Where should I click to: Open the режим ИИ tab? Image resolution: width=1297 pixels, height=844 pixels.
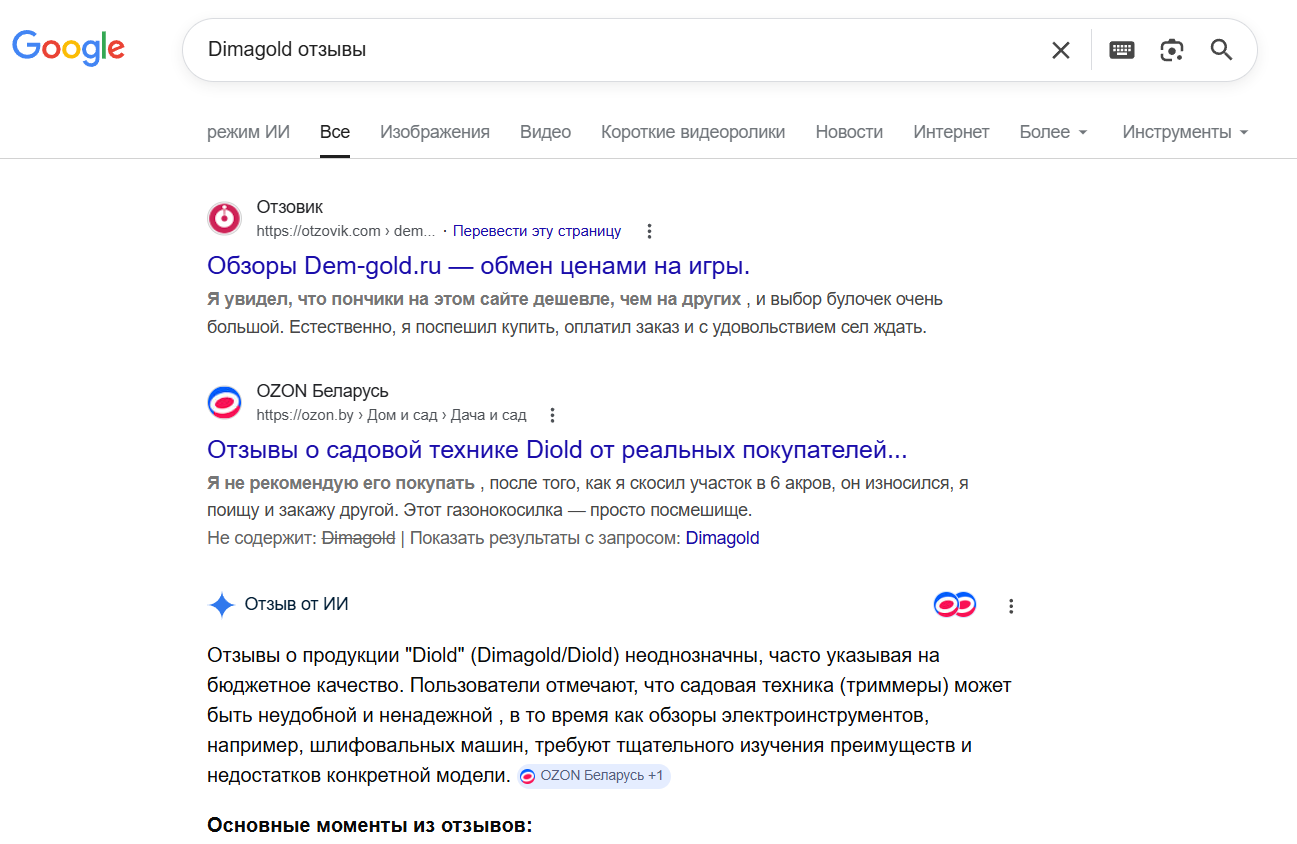[x=248, y=132]
